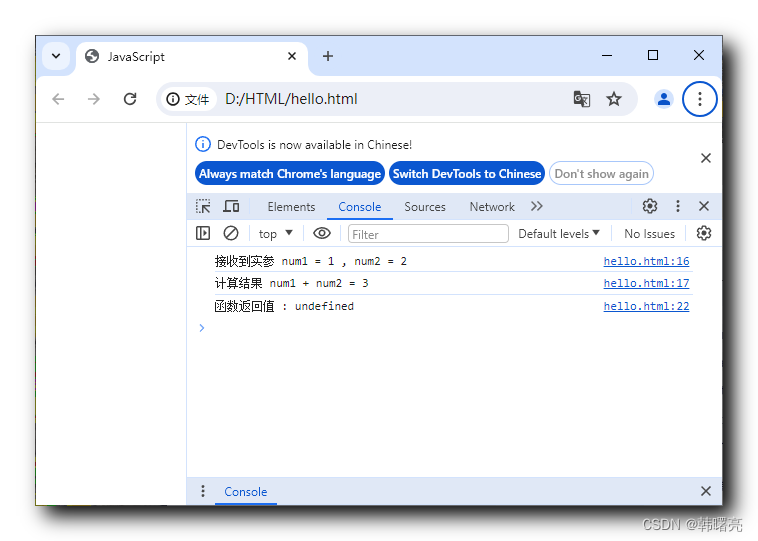Open console settings gear
The height and width of the screenshot is (541, 758).
[x=704, y=234]
